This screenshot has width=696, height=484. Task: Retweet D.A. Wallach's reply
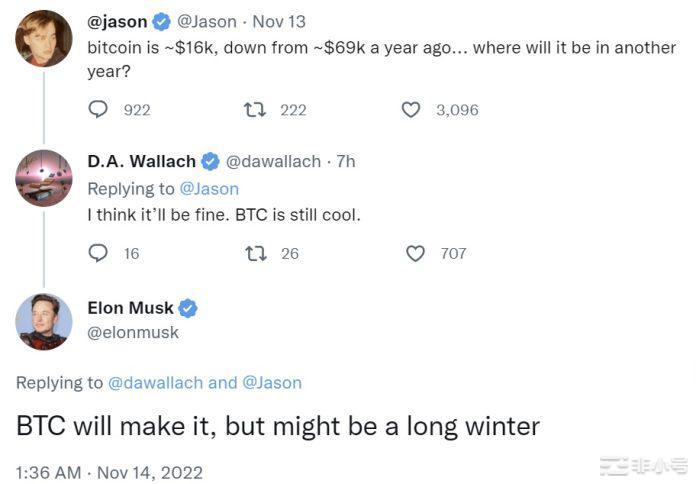pyautogui.click(x=255, y=254)
